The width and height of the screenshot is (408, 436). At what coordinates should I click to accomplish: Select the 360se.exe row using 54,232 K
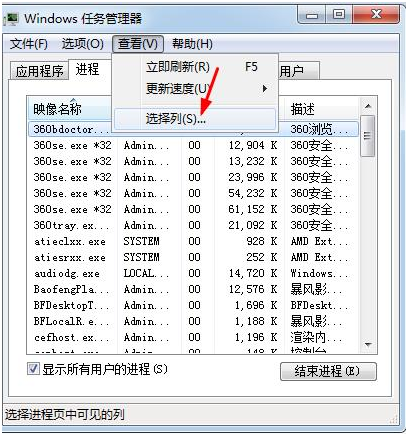[x=193, y=193]
